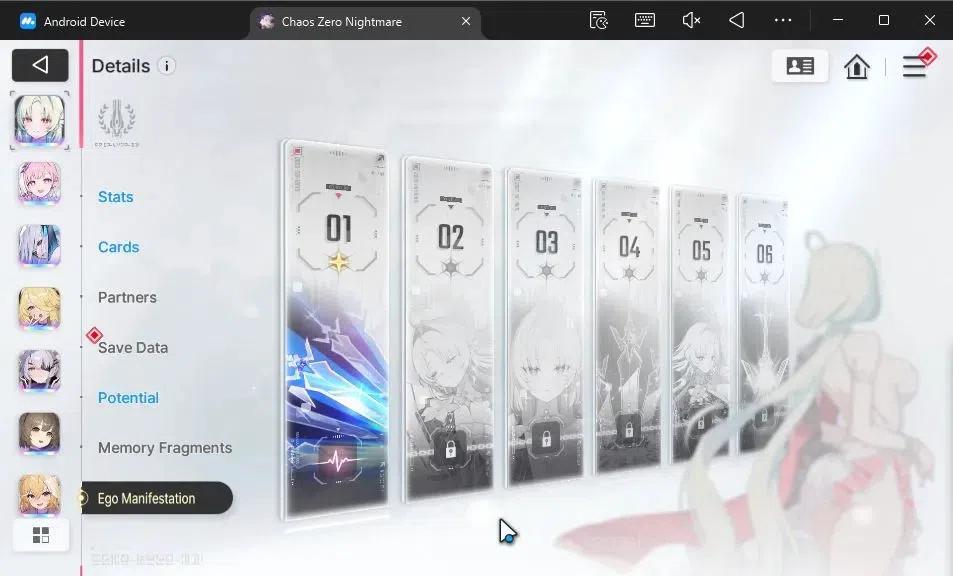Click the emulator back triangle icon
Image resolution: width=953 pixels, height=576 pixels.
pos(737,20)
